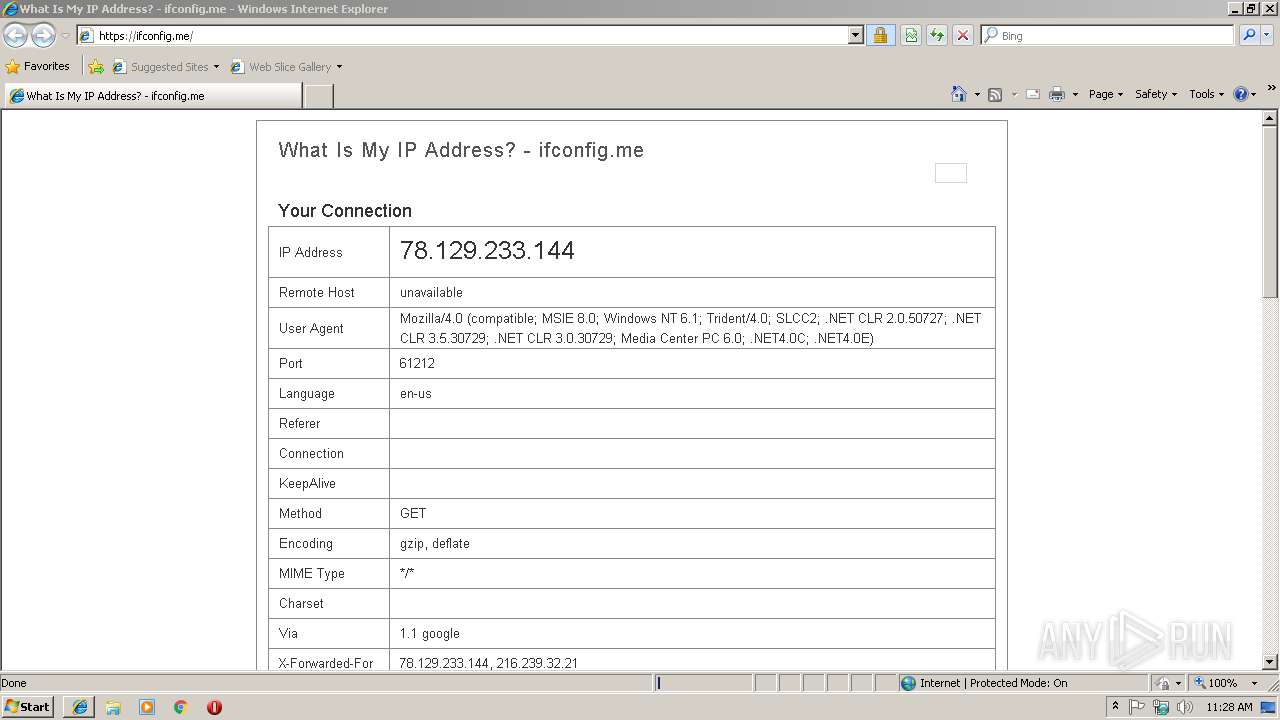Run search with the magnifier button
Image resolution: width=1280 pixels, height=720 pixels.
tap(1249, 36)
